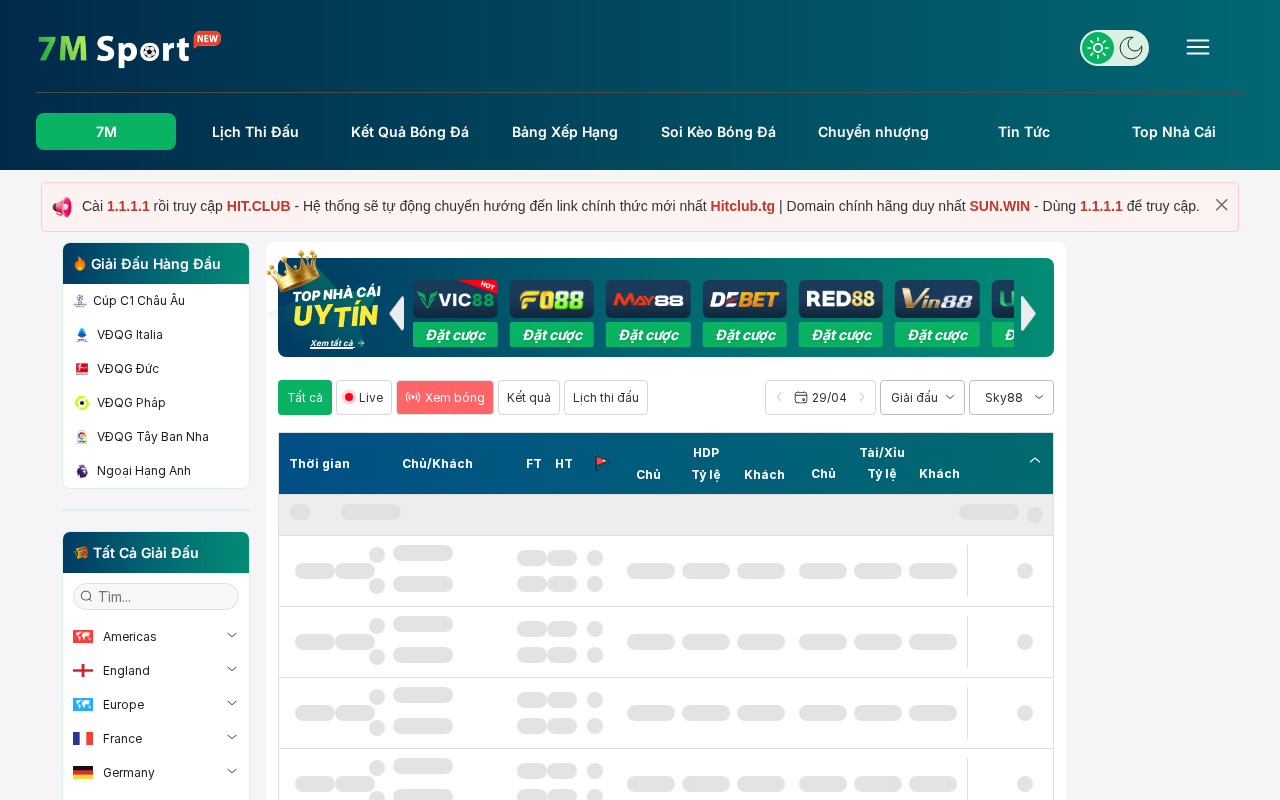The width and height of the screenshot is (1280, 800).
Task: Click Đặt cược under F088
Action: click(x=552, y=335)
